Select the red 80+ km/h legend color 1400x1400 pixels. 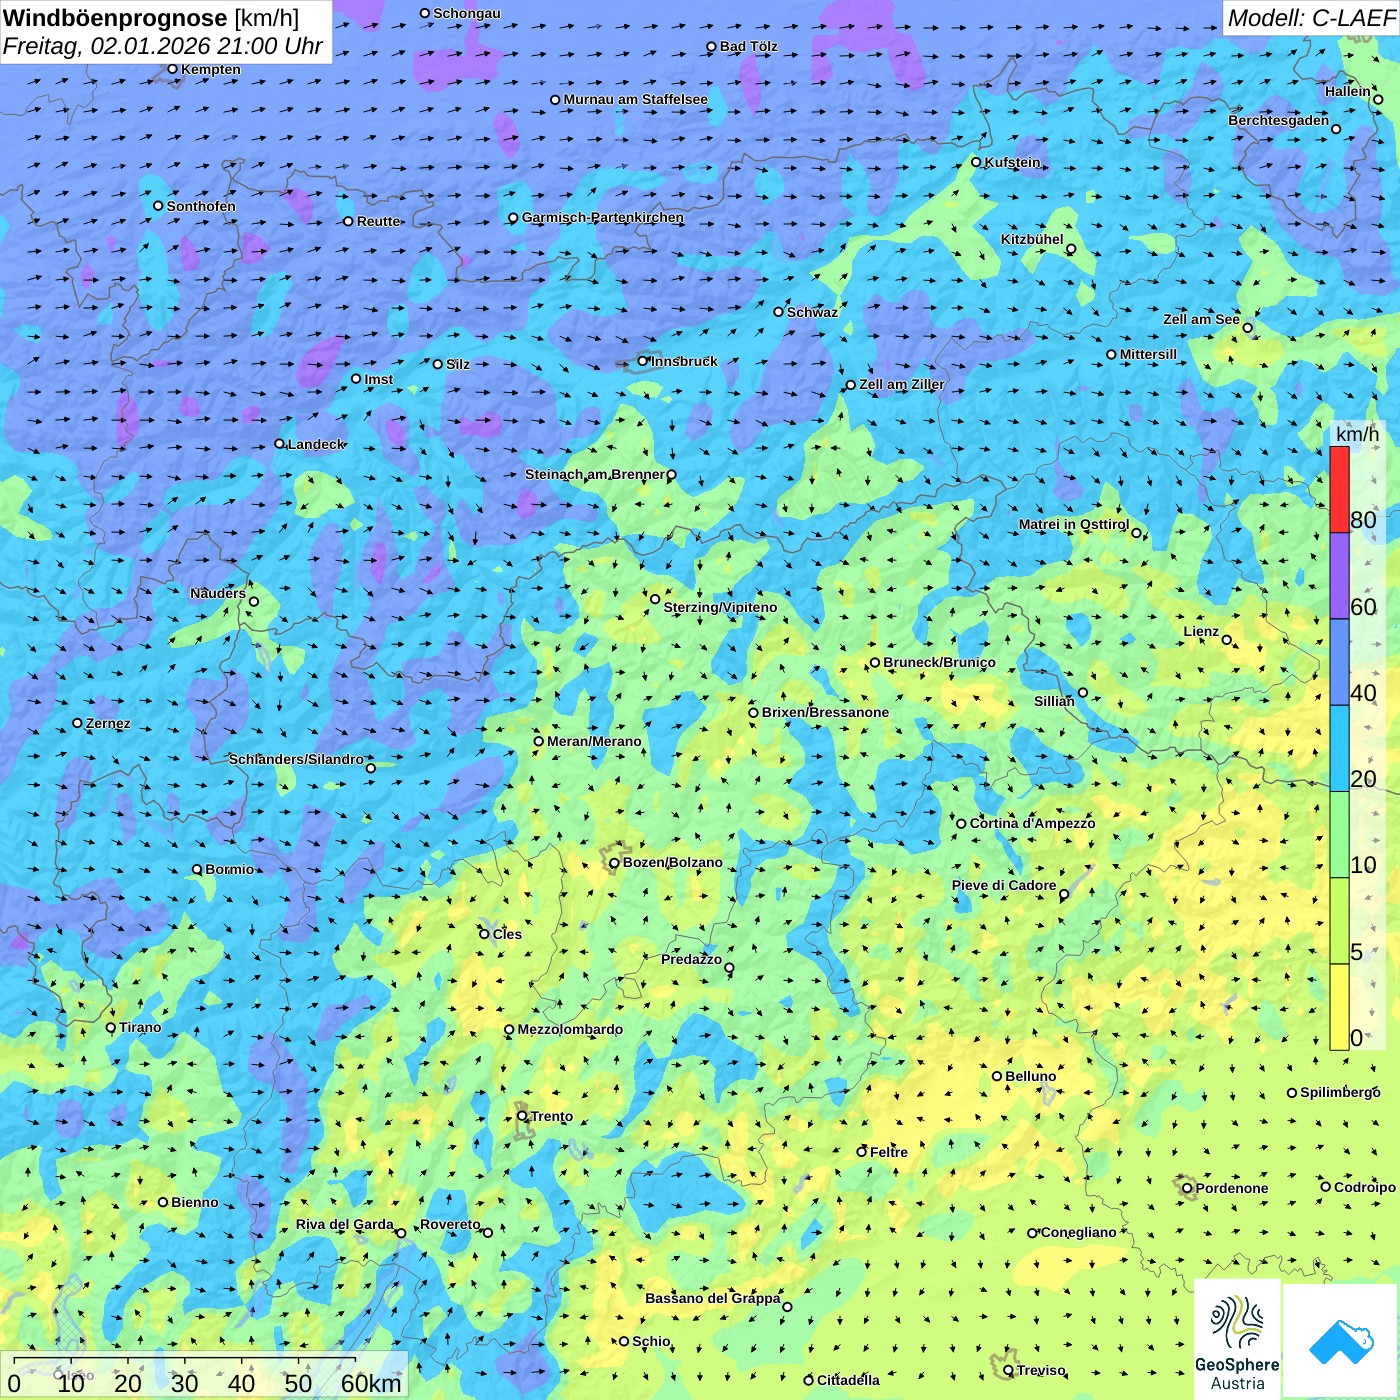(x=1339, y=490)
